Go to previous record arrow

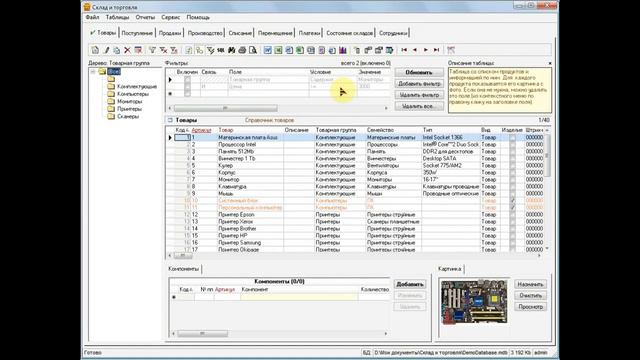tap(415, 50)
